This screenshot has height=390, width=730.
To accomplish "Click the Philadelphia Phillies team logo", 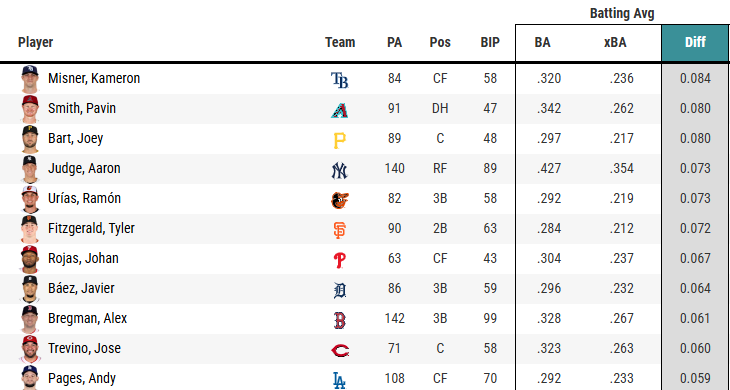I will point(339,260).
